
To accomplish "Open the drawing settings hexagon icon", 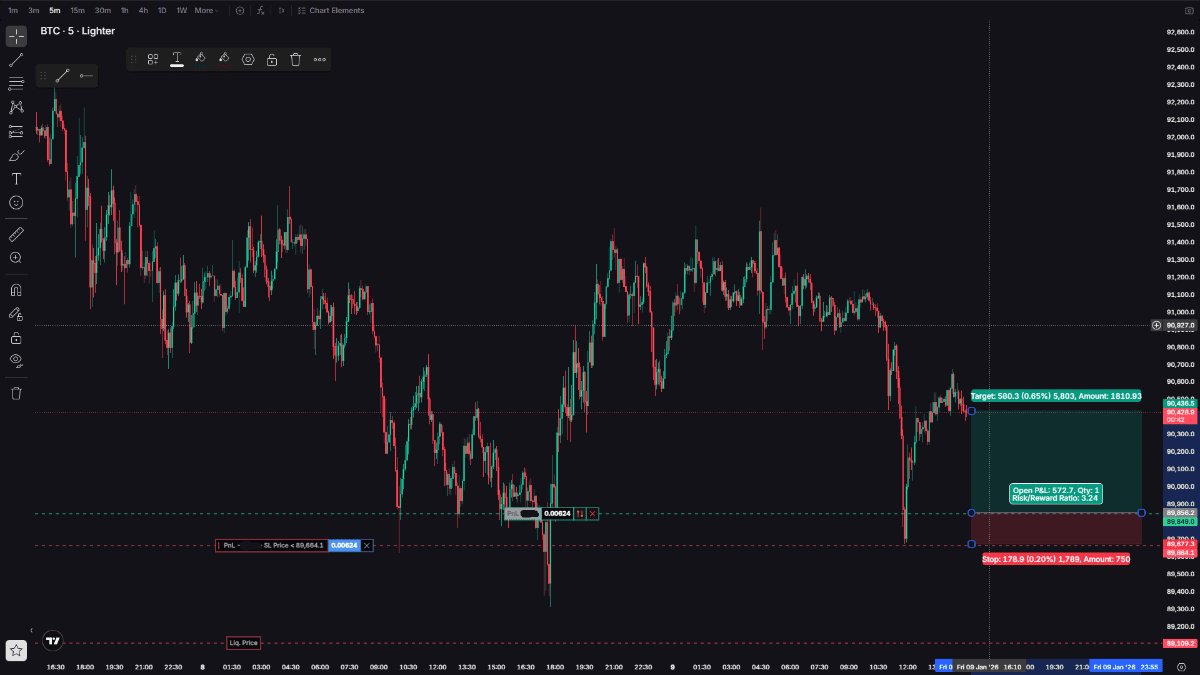I will click(248, 60).
